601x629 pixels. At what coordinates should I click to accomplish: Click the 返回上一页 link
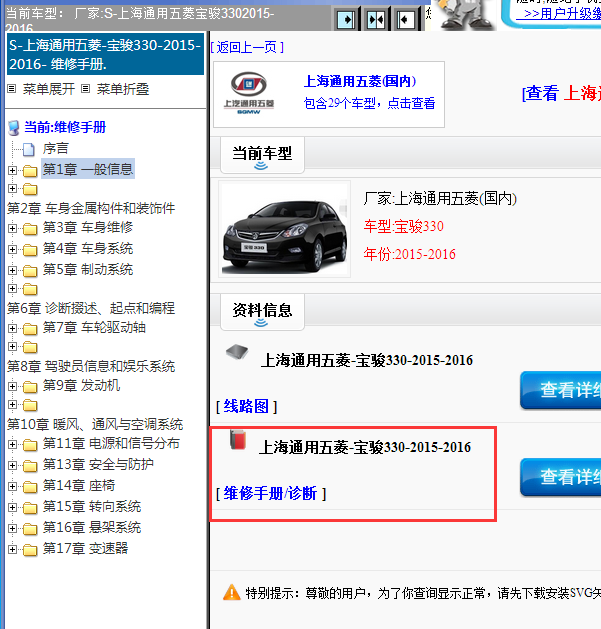(x=247, y=46)
